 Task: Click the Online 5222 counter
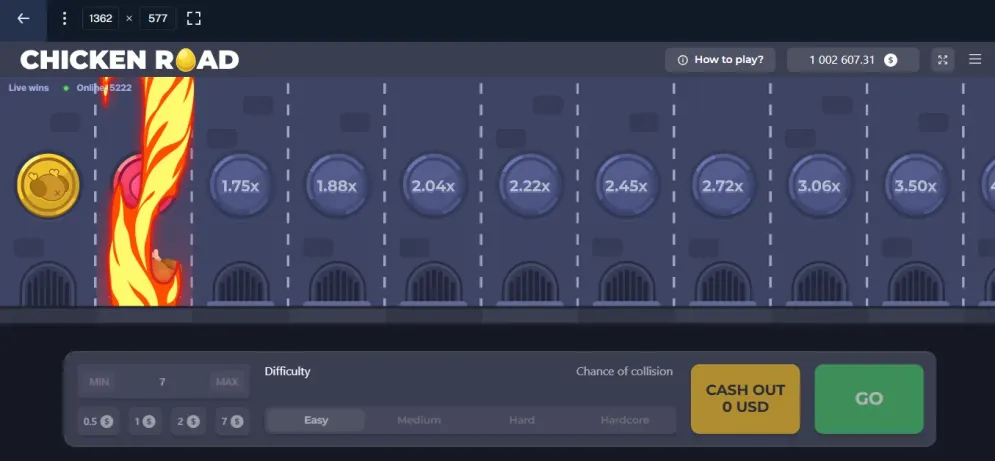pos(104,88)
